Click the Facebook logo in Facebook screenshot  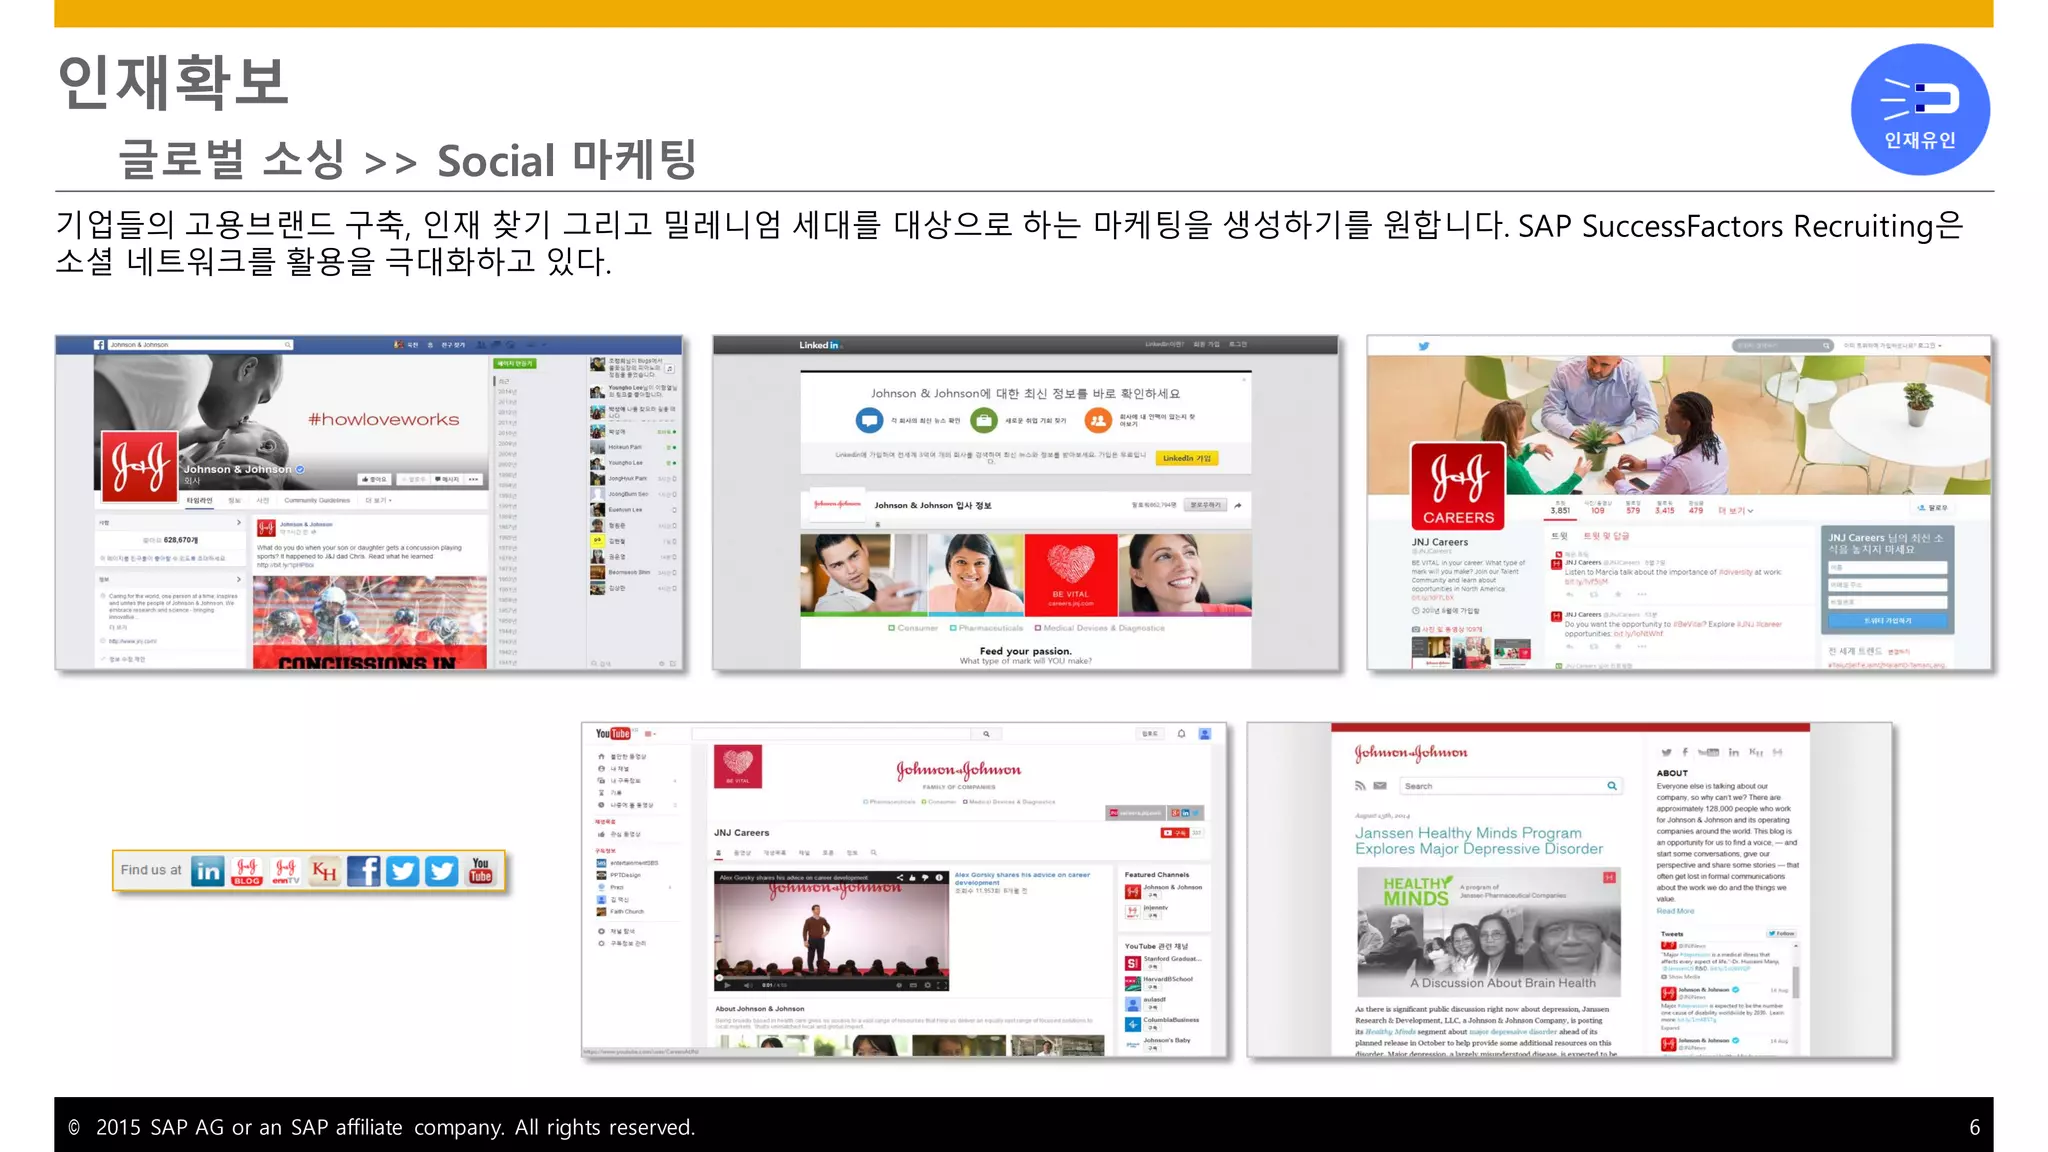click(99, 345)
